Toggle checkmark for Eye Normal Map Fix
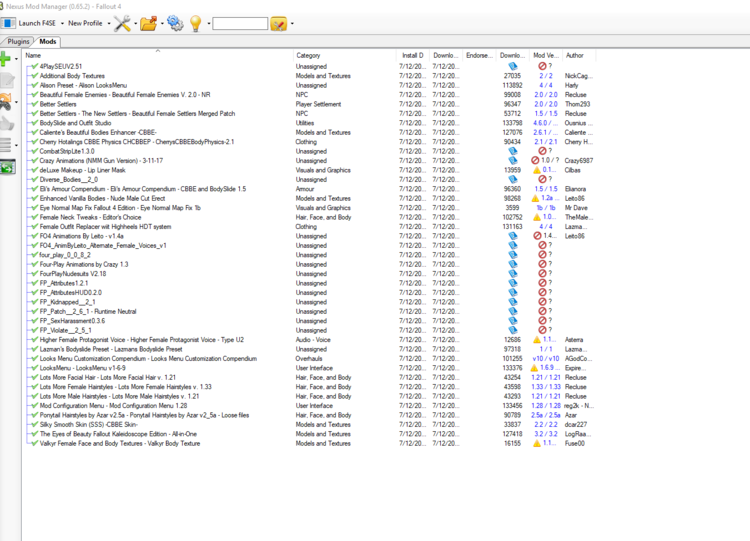The image size is (750, 541). pos(34,208)
